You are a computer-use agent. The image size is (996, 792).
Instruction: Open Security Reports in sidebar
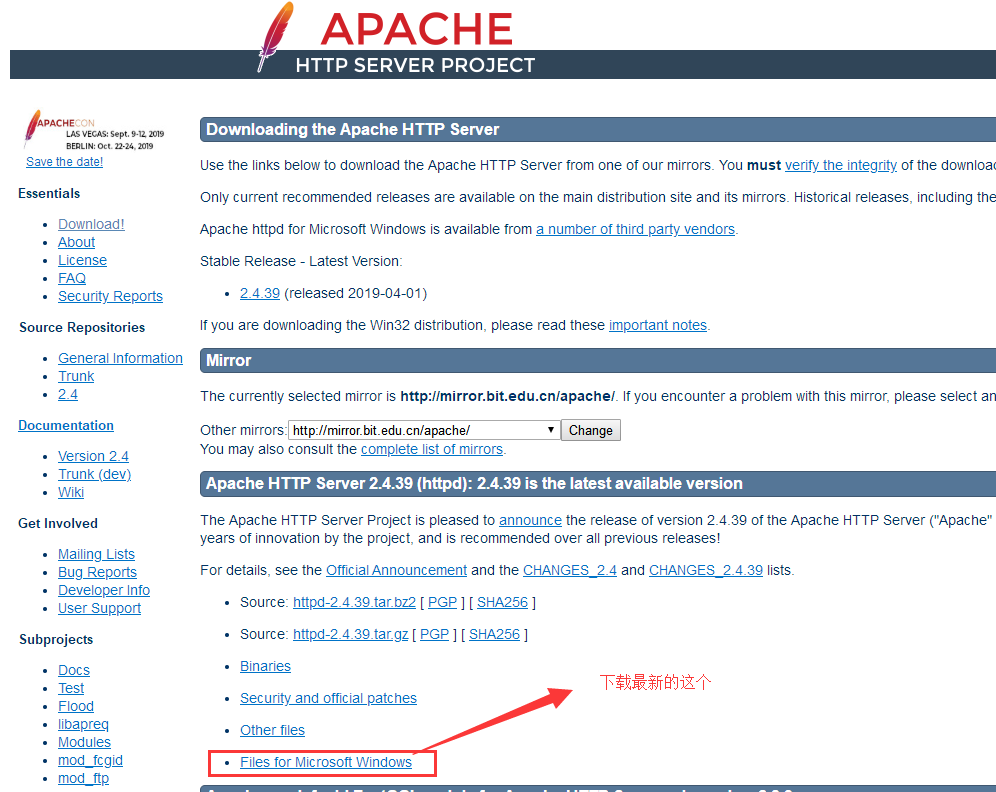click(x=110, y=296)
